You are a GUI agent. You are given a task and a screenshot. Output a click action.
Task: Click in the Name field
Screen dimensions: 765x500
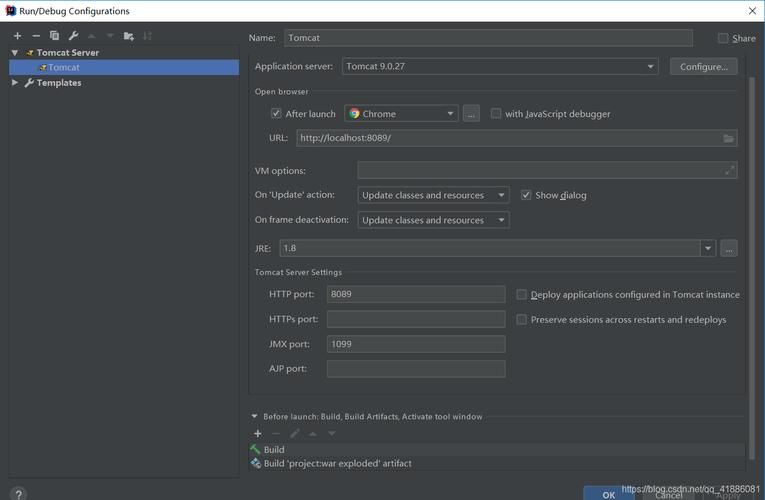tap(488, 38)
